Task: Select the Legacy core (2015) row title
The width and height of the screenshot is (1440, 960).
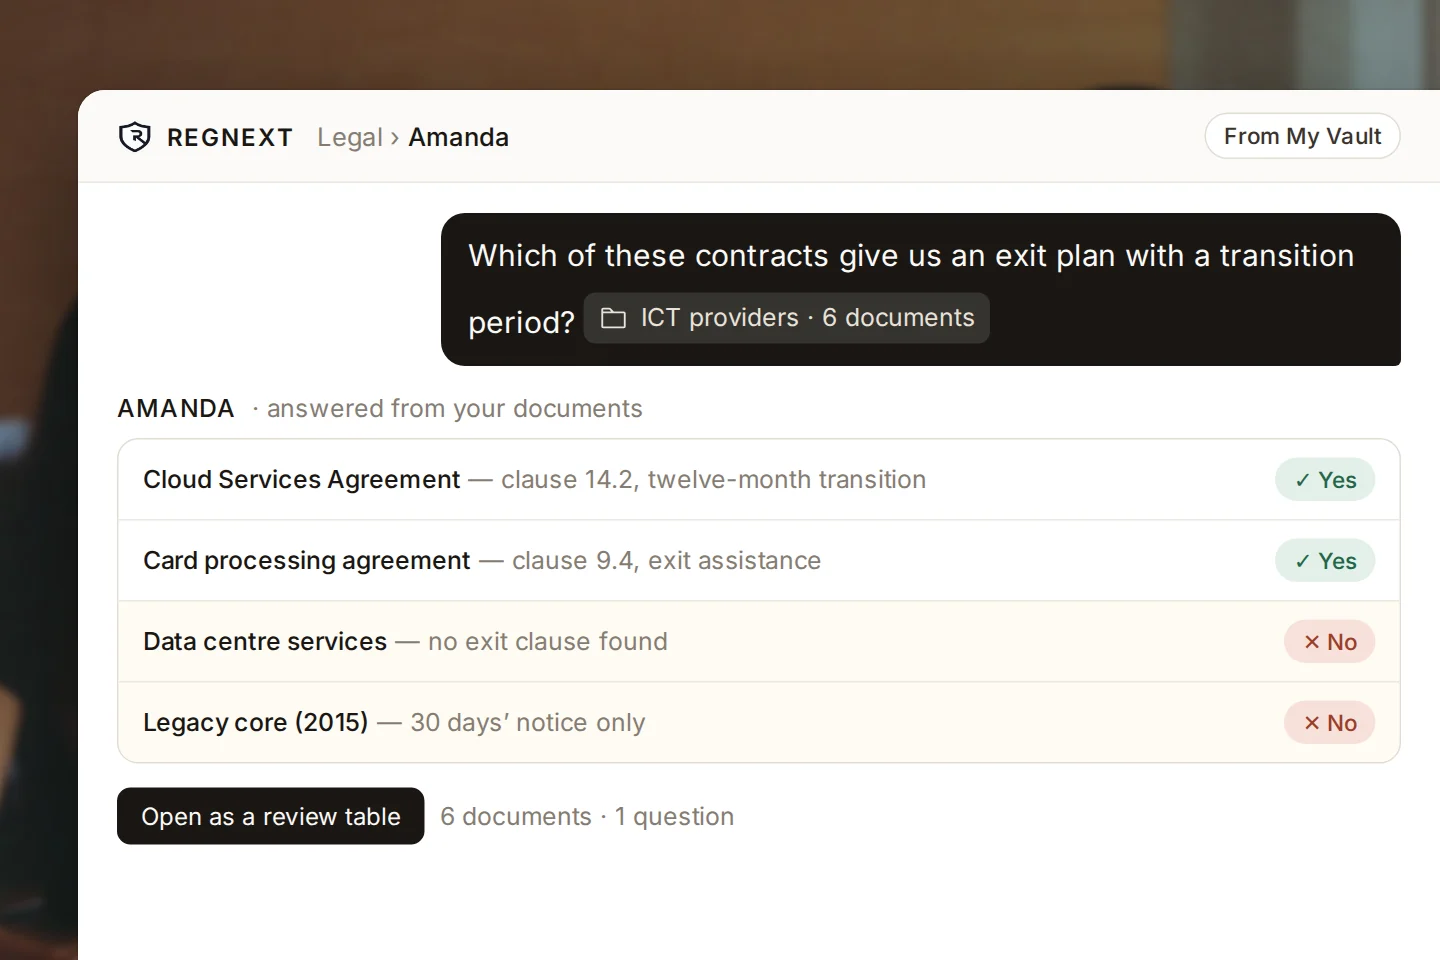Action: point(256,723)
